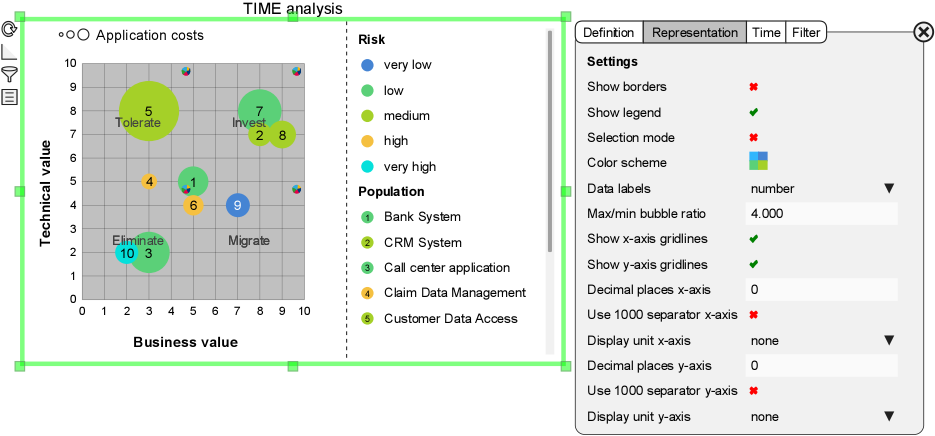Click the pie icon in the Invest quadrant
This screenshot has height=436, width=935.
point(297,71)
